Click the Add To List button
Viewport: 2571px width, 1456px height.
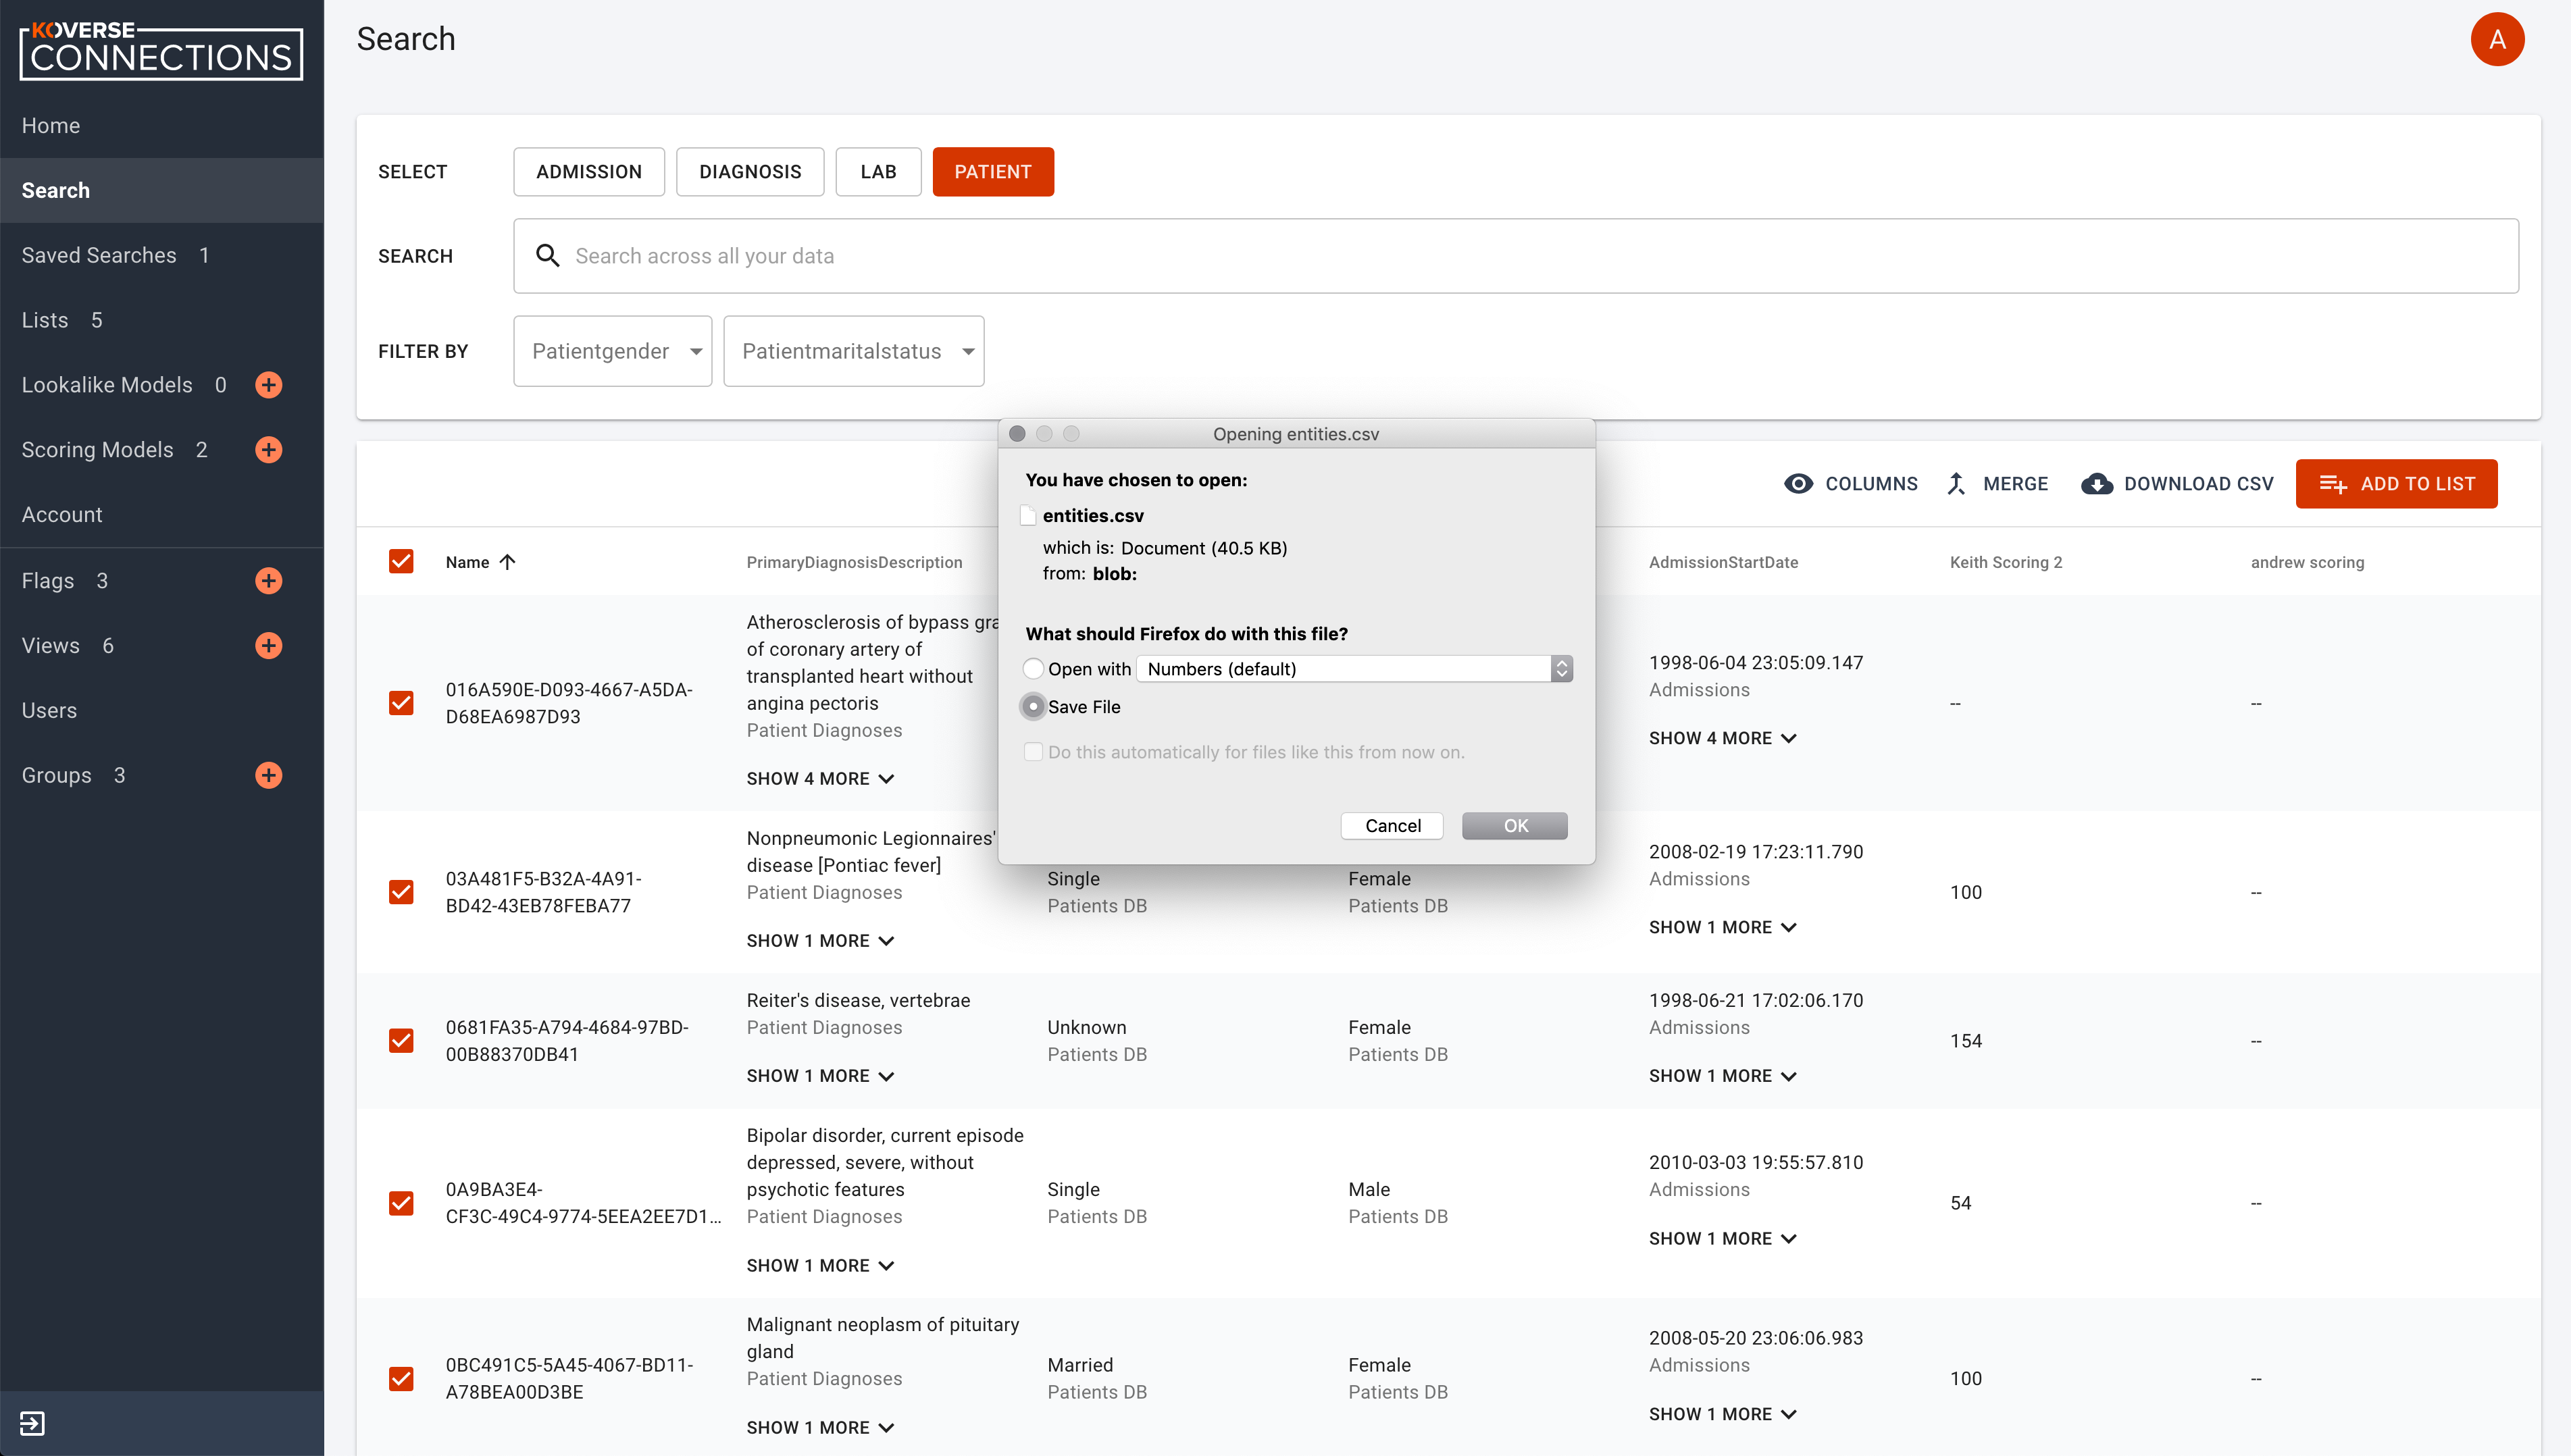(2396, 484)
